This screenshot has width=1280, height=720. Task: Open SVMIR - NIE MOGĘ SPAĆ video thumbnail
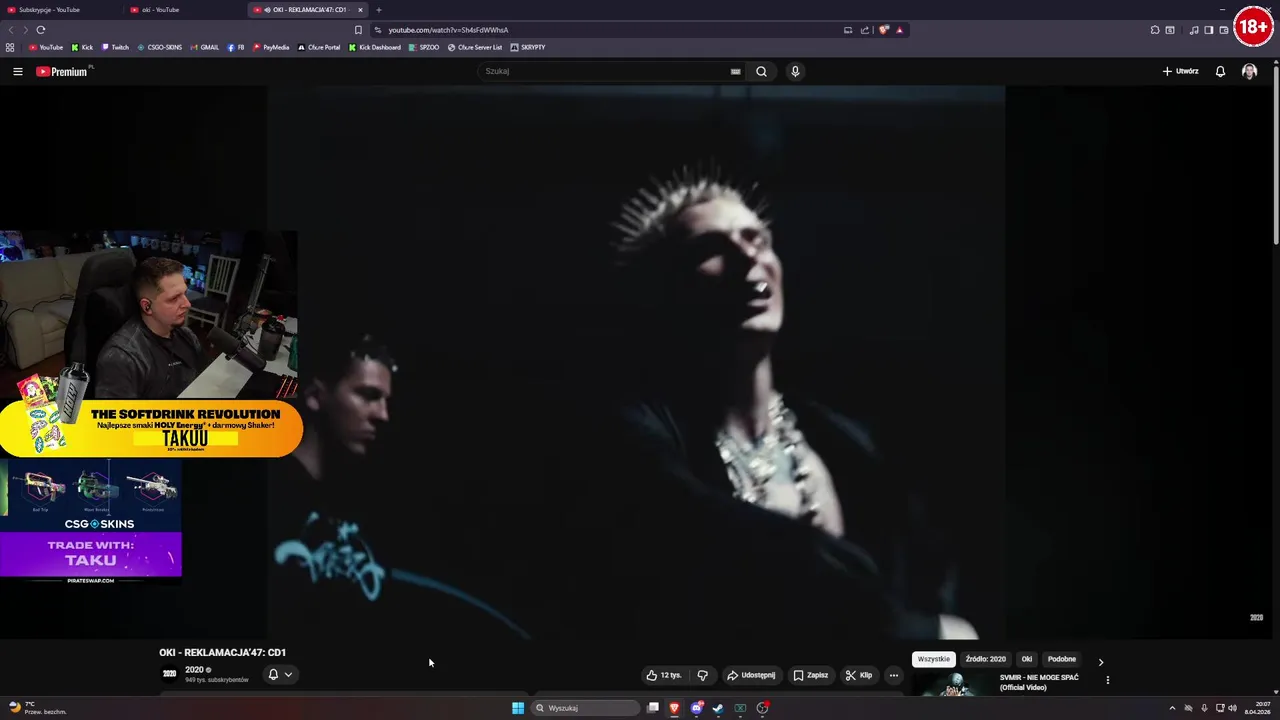pyautogui.click(x=953, y=684)
